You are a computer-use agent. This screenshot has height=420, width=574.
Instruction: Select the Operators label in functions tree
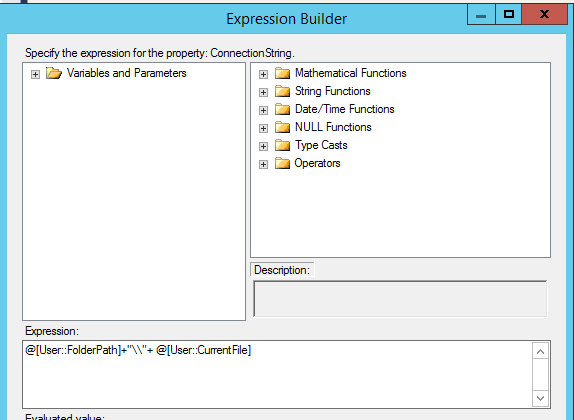(317, 163)
